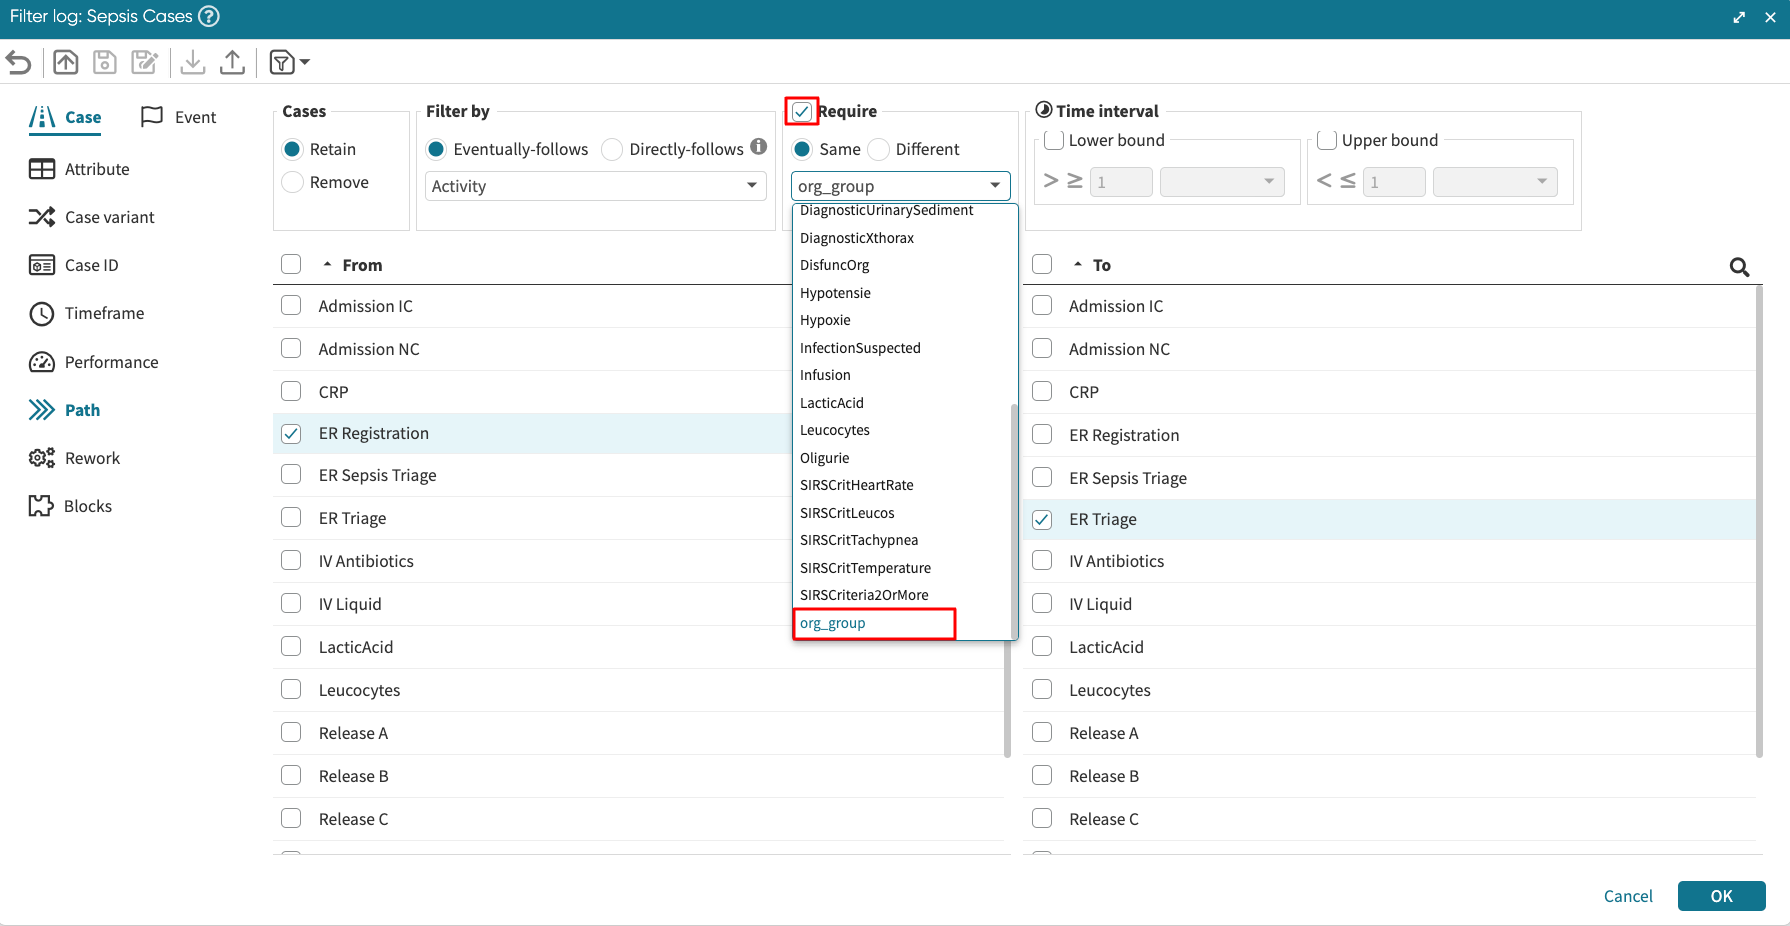
Task: Click the info icon next to Directly-follows
Action: (x=759, y=147)
